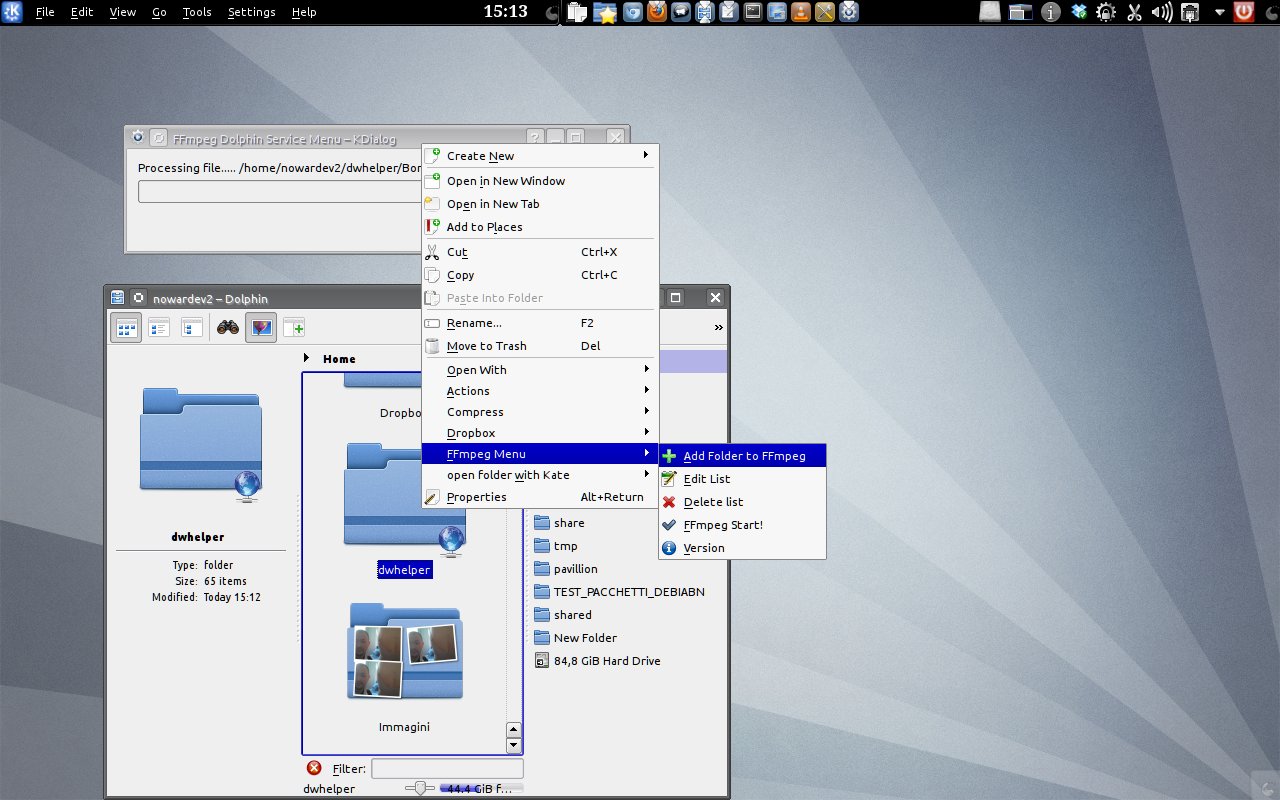Image resolution: width=1280 pixels, height=800 pixels.
Task: Click Edit List in FFmpeg submenu
Action: [742, 479]
